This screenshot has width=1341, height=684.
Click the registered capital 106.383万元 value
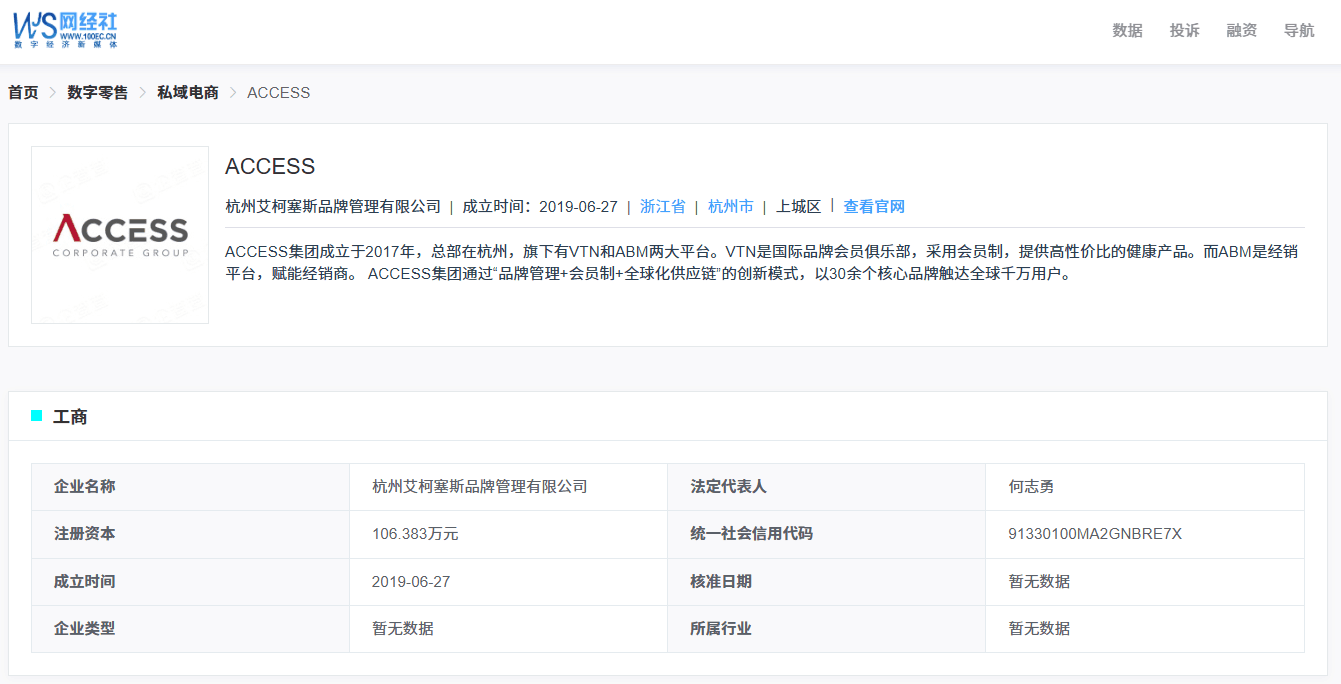pos(415,534)
